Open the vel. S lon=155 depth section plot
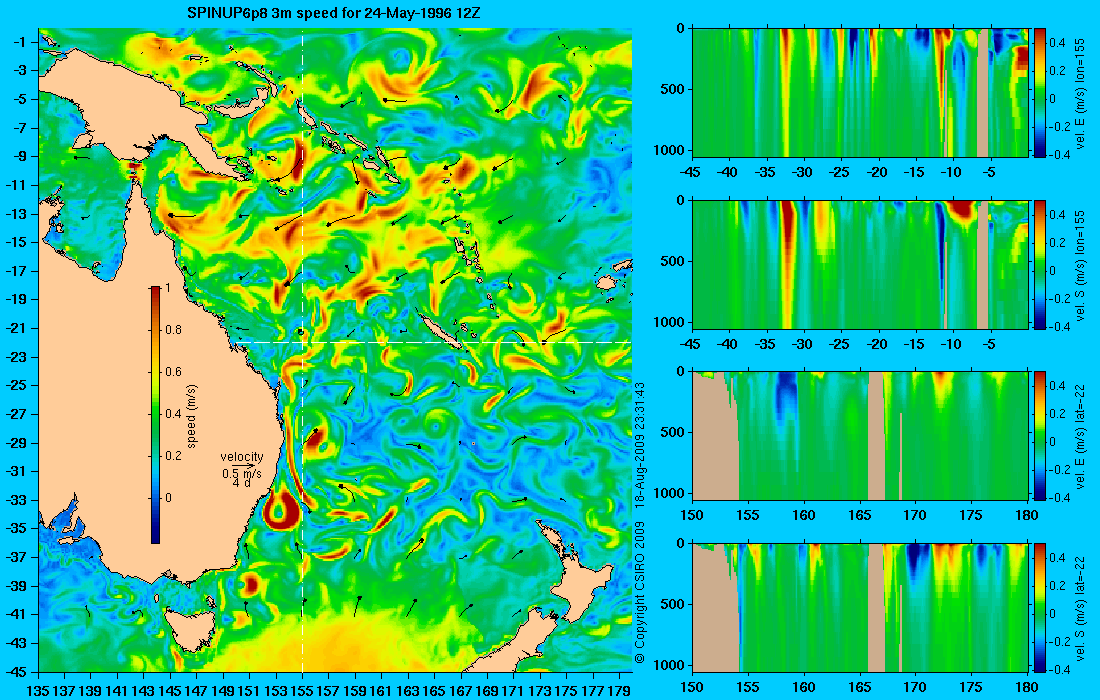The height and width of the screenshot is (700, 1100). coord(860,264)
